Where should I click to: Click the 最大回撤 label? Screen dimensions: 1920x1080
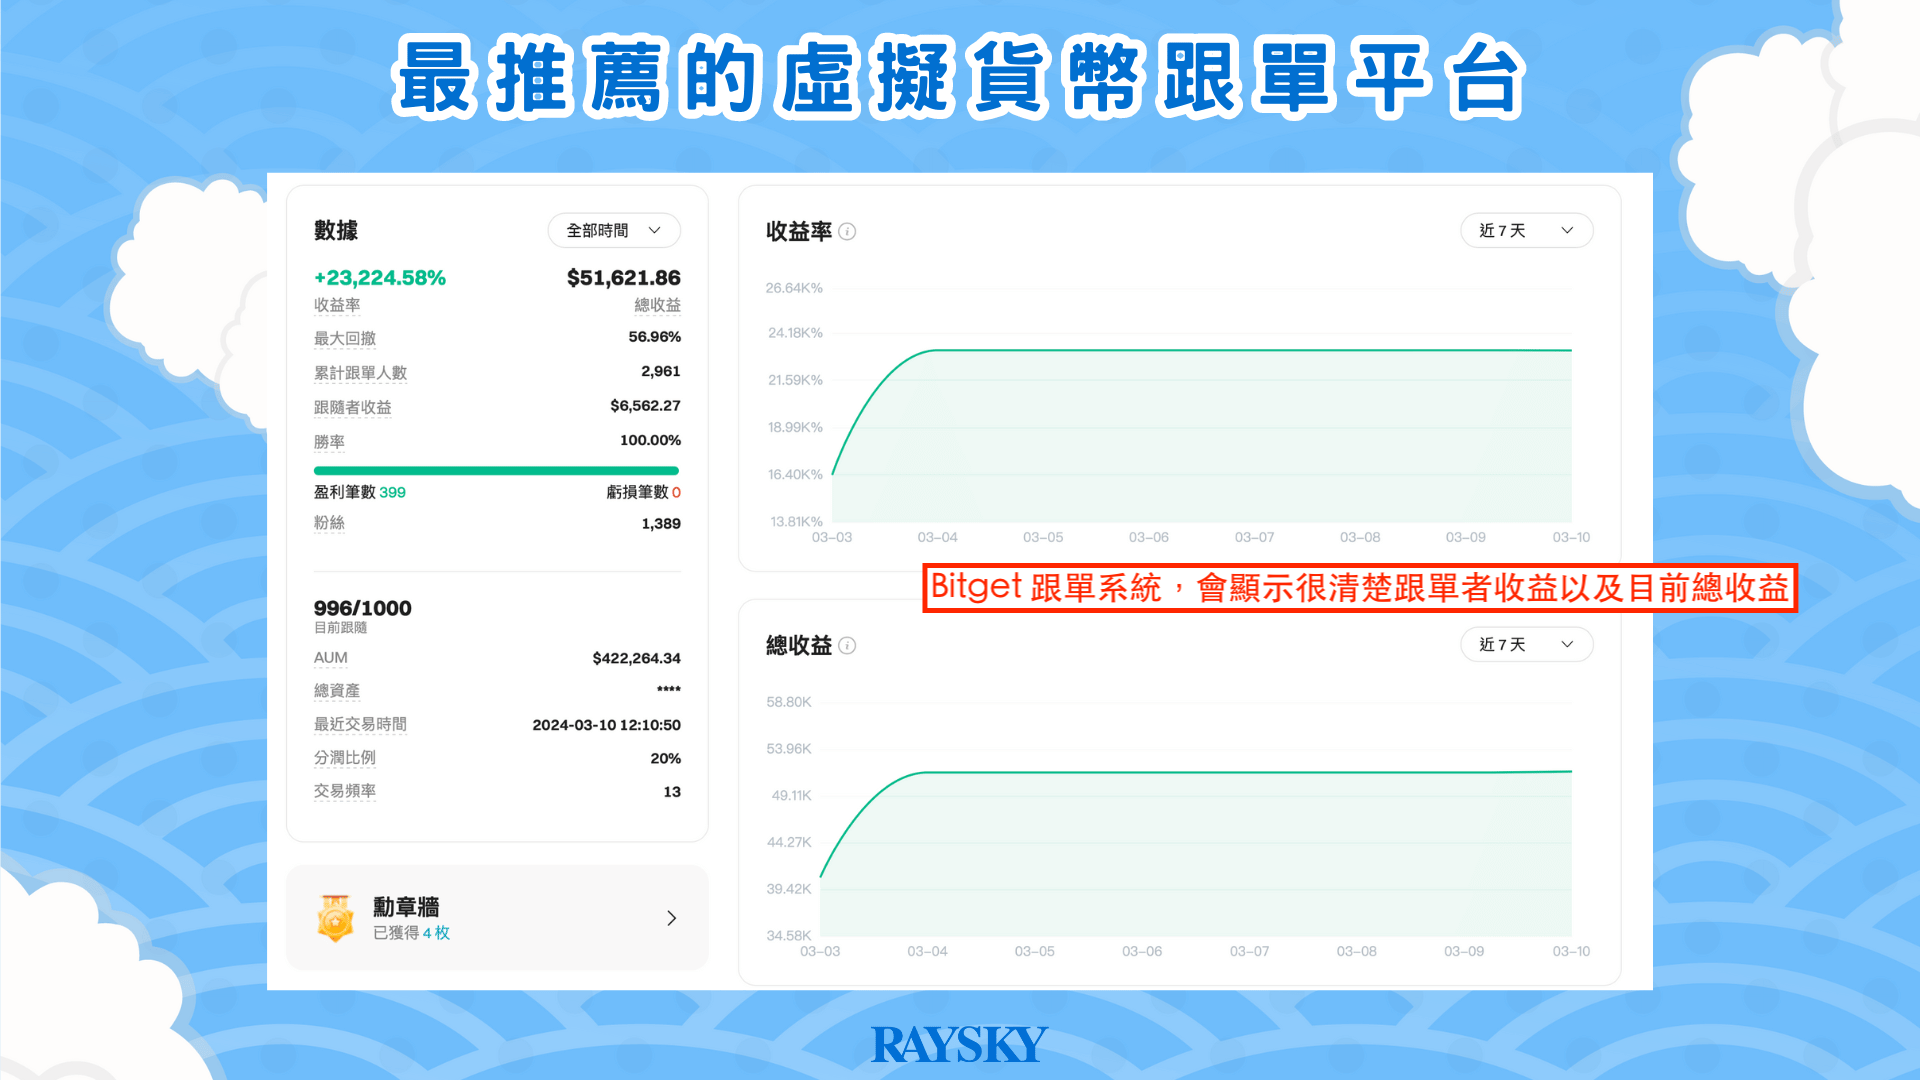[345, 338]
